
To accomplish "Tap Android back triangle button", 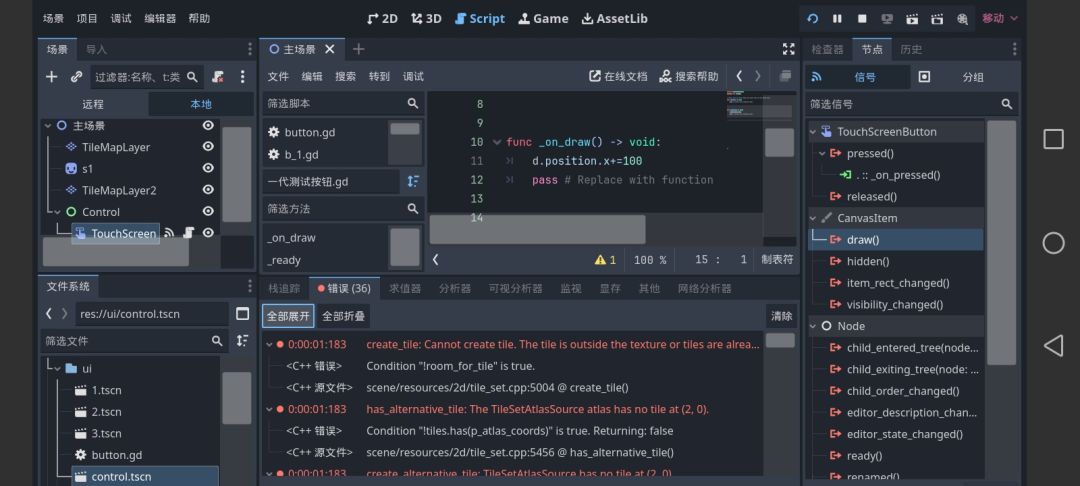I will pyautogui.click(x=1053, y=346).
